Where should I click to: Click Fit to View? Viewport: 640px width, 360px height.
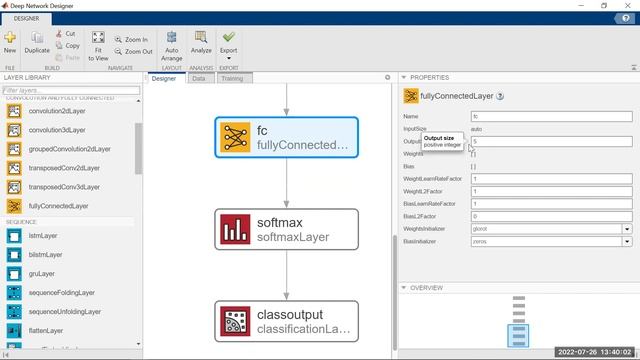(98, 46)
